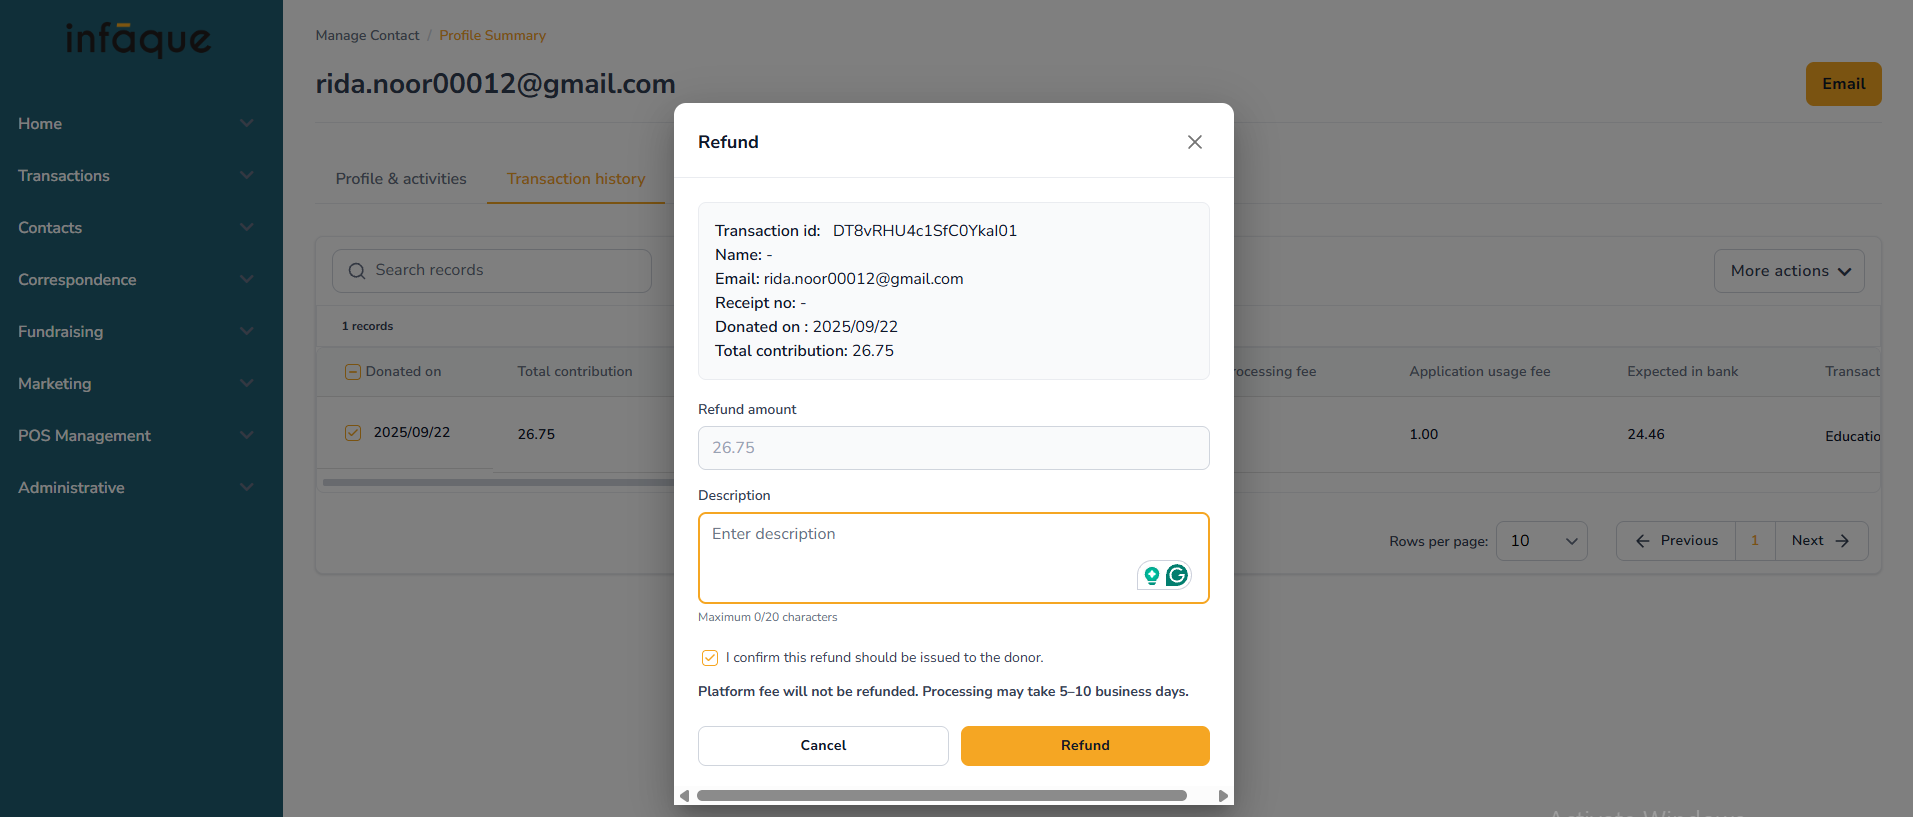1913x817 pixels.
Task: Close the Refund dialog with X icon
Action: pos(1194,142)
